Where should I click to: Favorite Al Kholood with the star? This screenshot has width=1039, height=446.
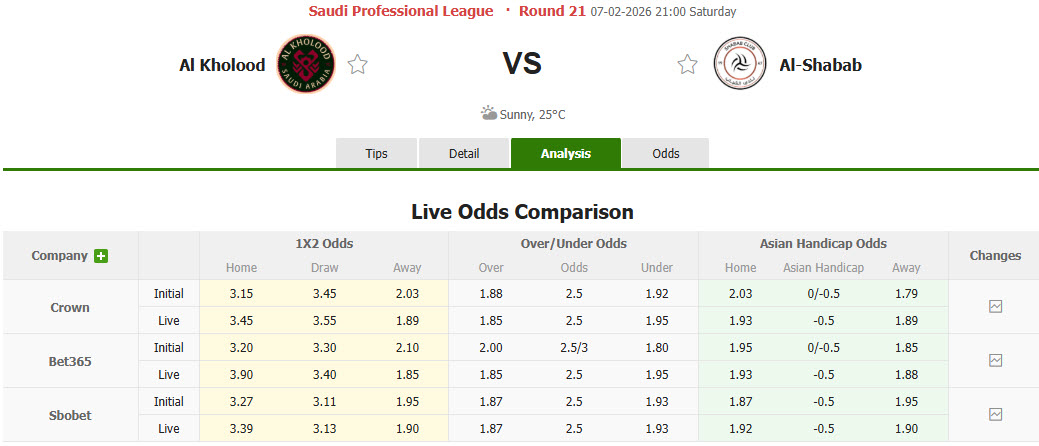pyautogui.click(x=358, y=65)
